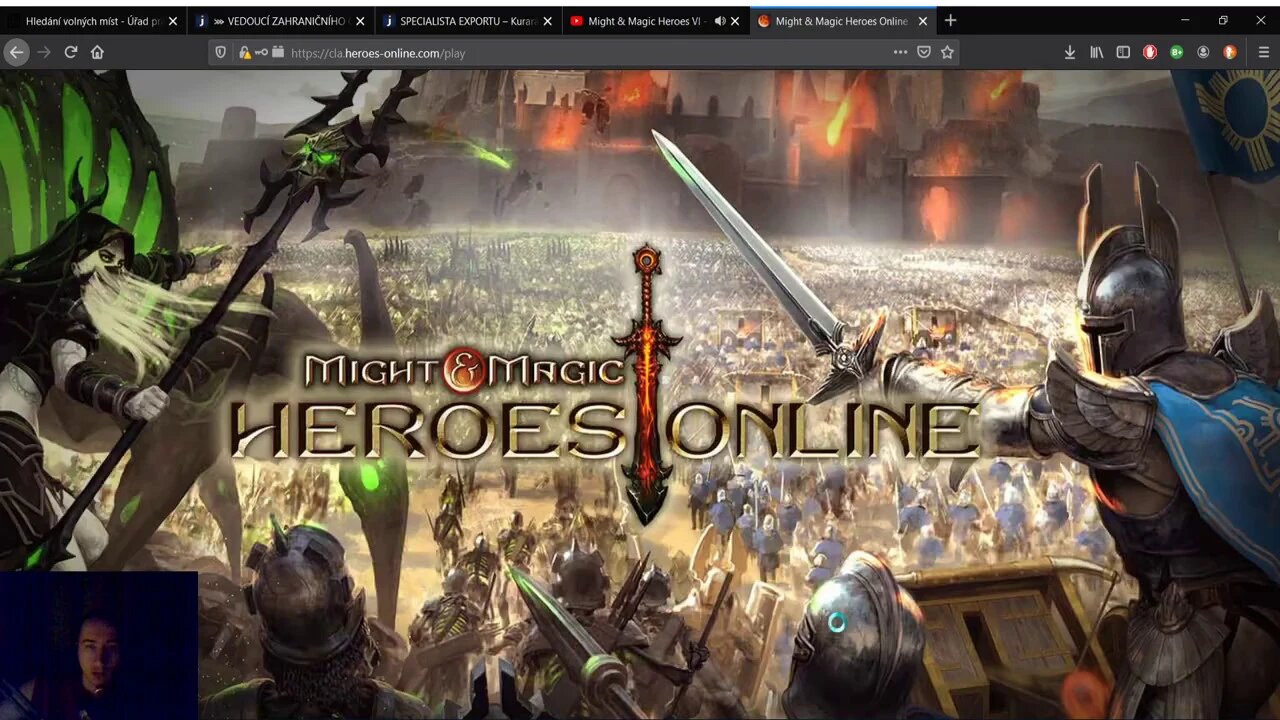Switch to the SPECIALISTA EXPORTU tab

468,21
